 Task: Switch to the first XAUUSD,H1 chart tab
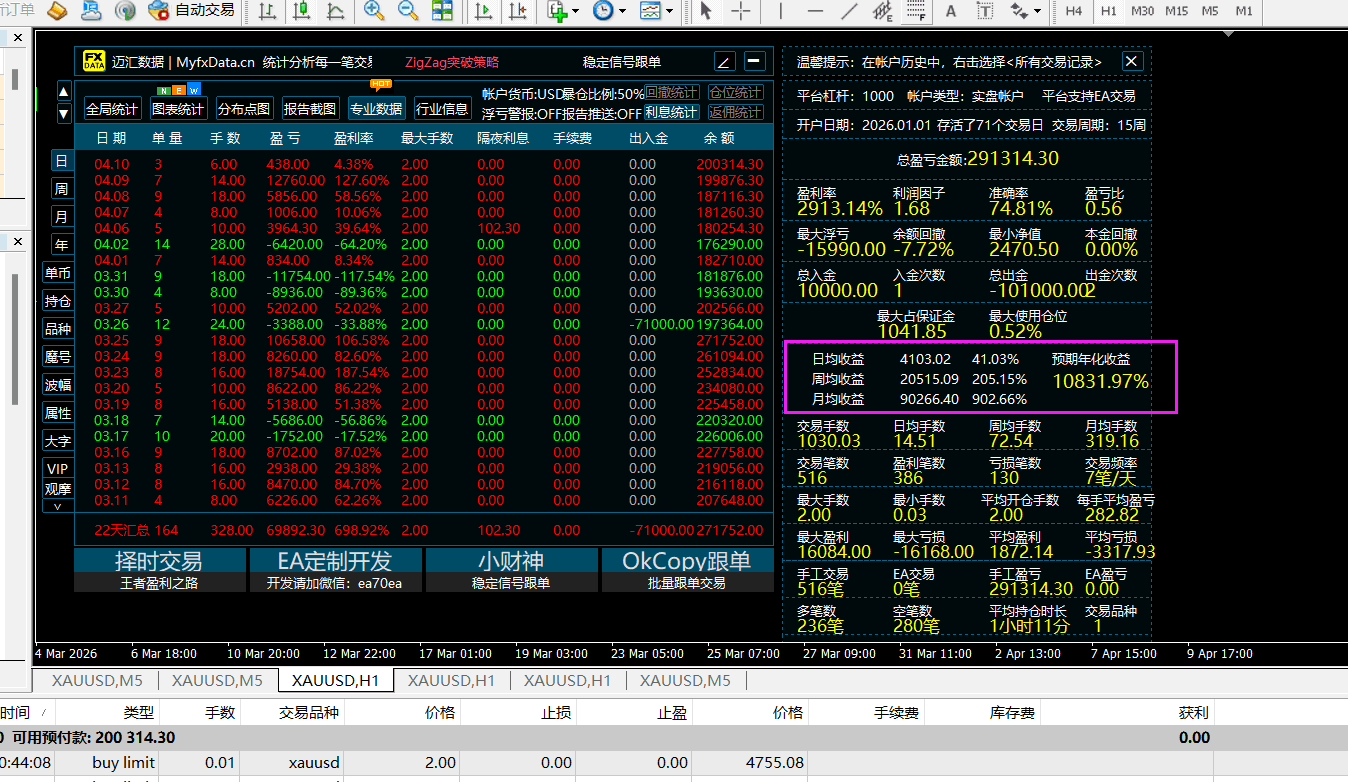click(x=336, y=681)
